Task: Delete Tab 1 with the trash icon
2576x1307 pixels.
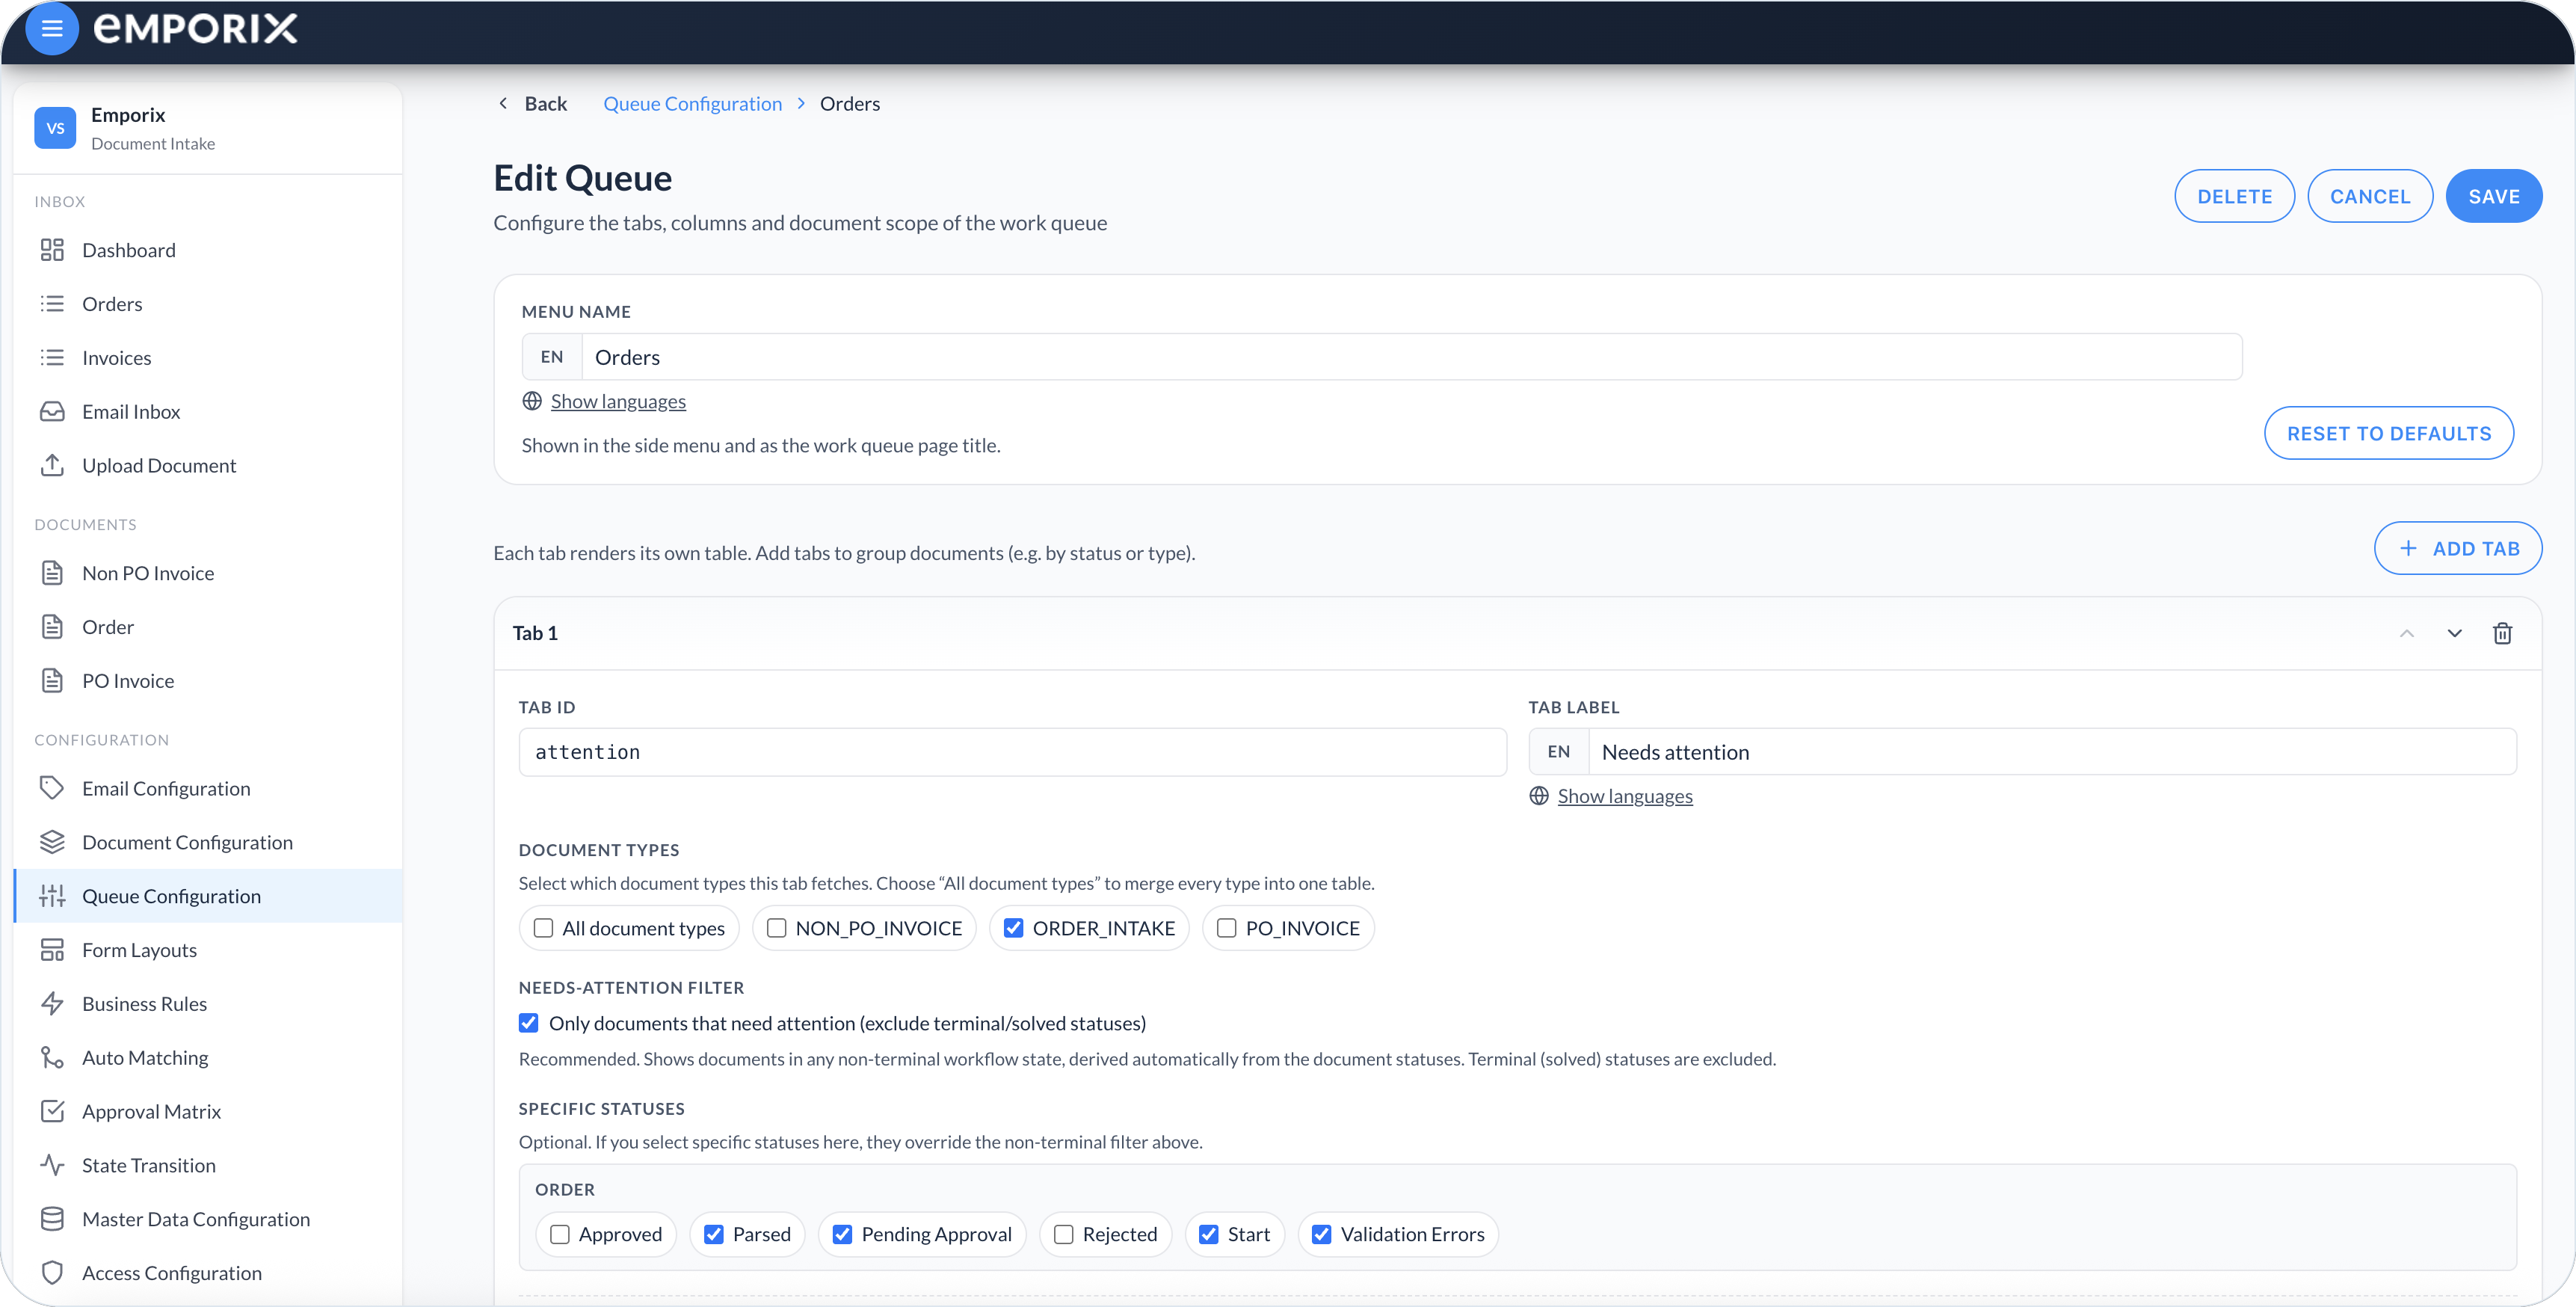Action: [x=2502, y=633]
